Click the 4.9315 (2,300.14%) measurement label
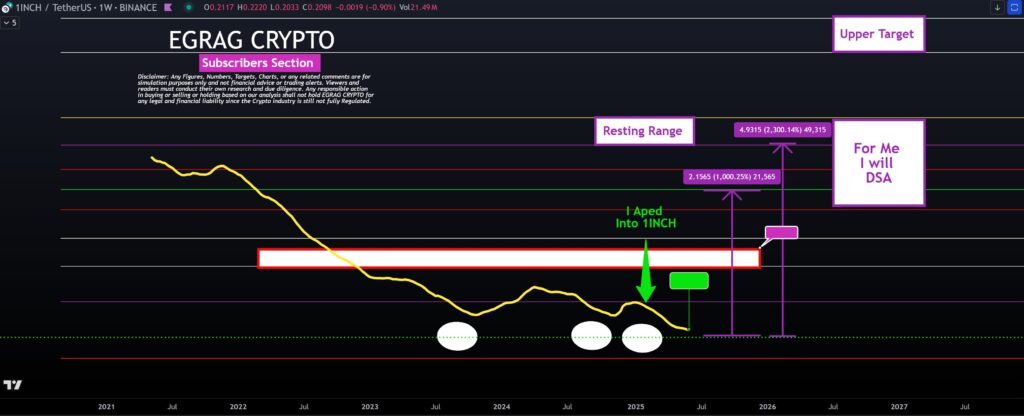The image size is (1024, 416). coord(782,130)
